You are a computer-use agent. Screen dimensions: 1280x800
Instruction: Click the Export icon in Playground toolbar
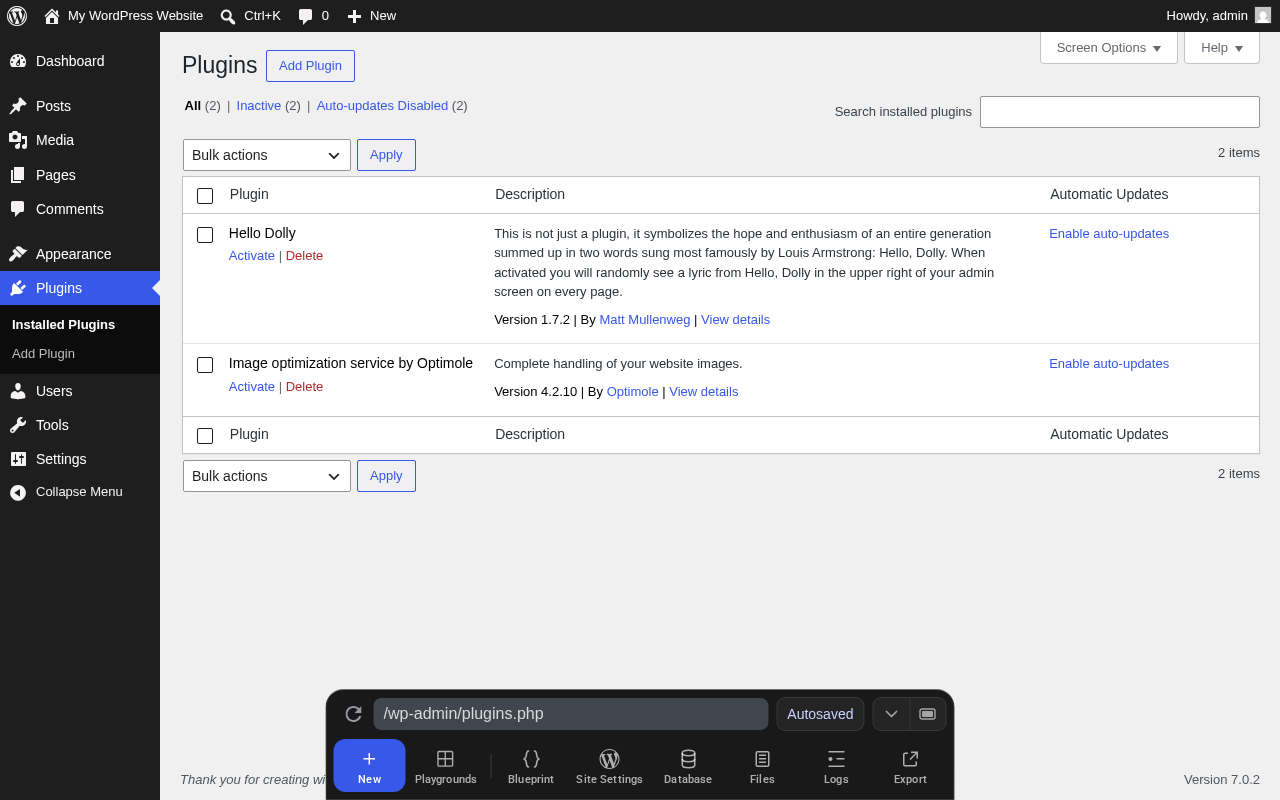910,759
